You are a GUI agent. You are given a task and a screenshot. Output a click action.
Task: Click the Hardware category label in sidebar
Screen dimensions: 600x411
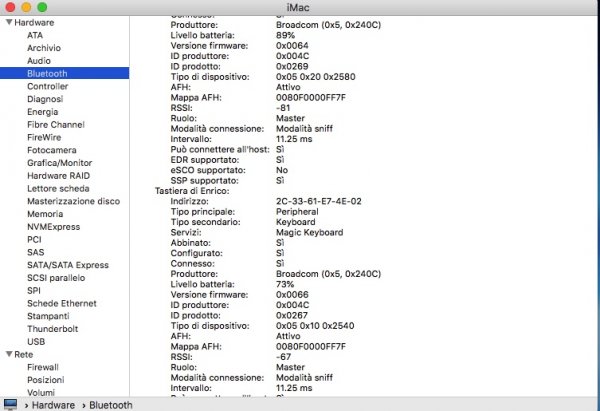tap(34, 22)
